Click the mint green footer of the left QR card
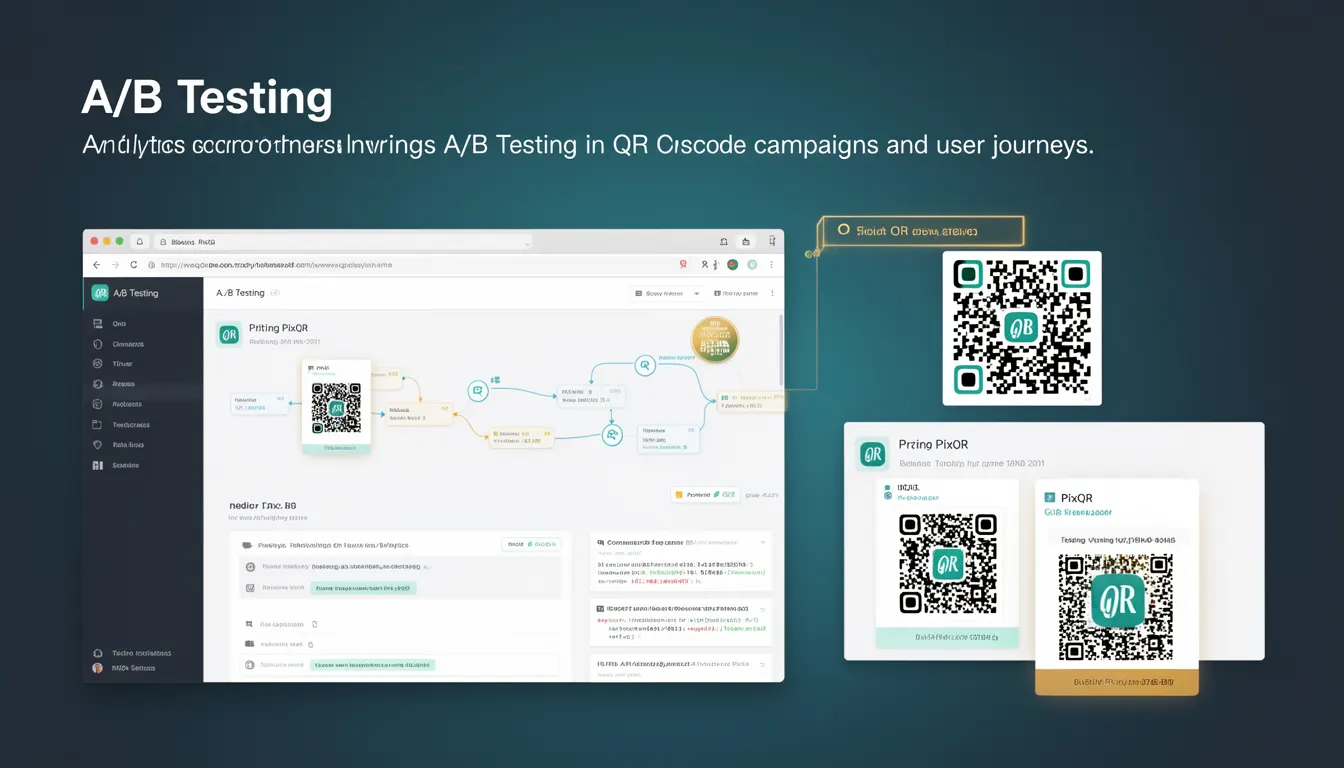Screen dimensions: 1344x768 [x=947, y=638]
